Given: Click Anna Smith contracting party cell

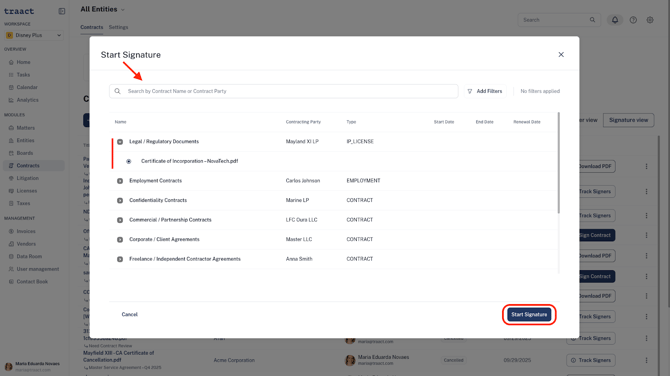Looking at the screenshot, I should click(299, 259).
